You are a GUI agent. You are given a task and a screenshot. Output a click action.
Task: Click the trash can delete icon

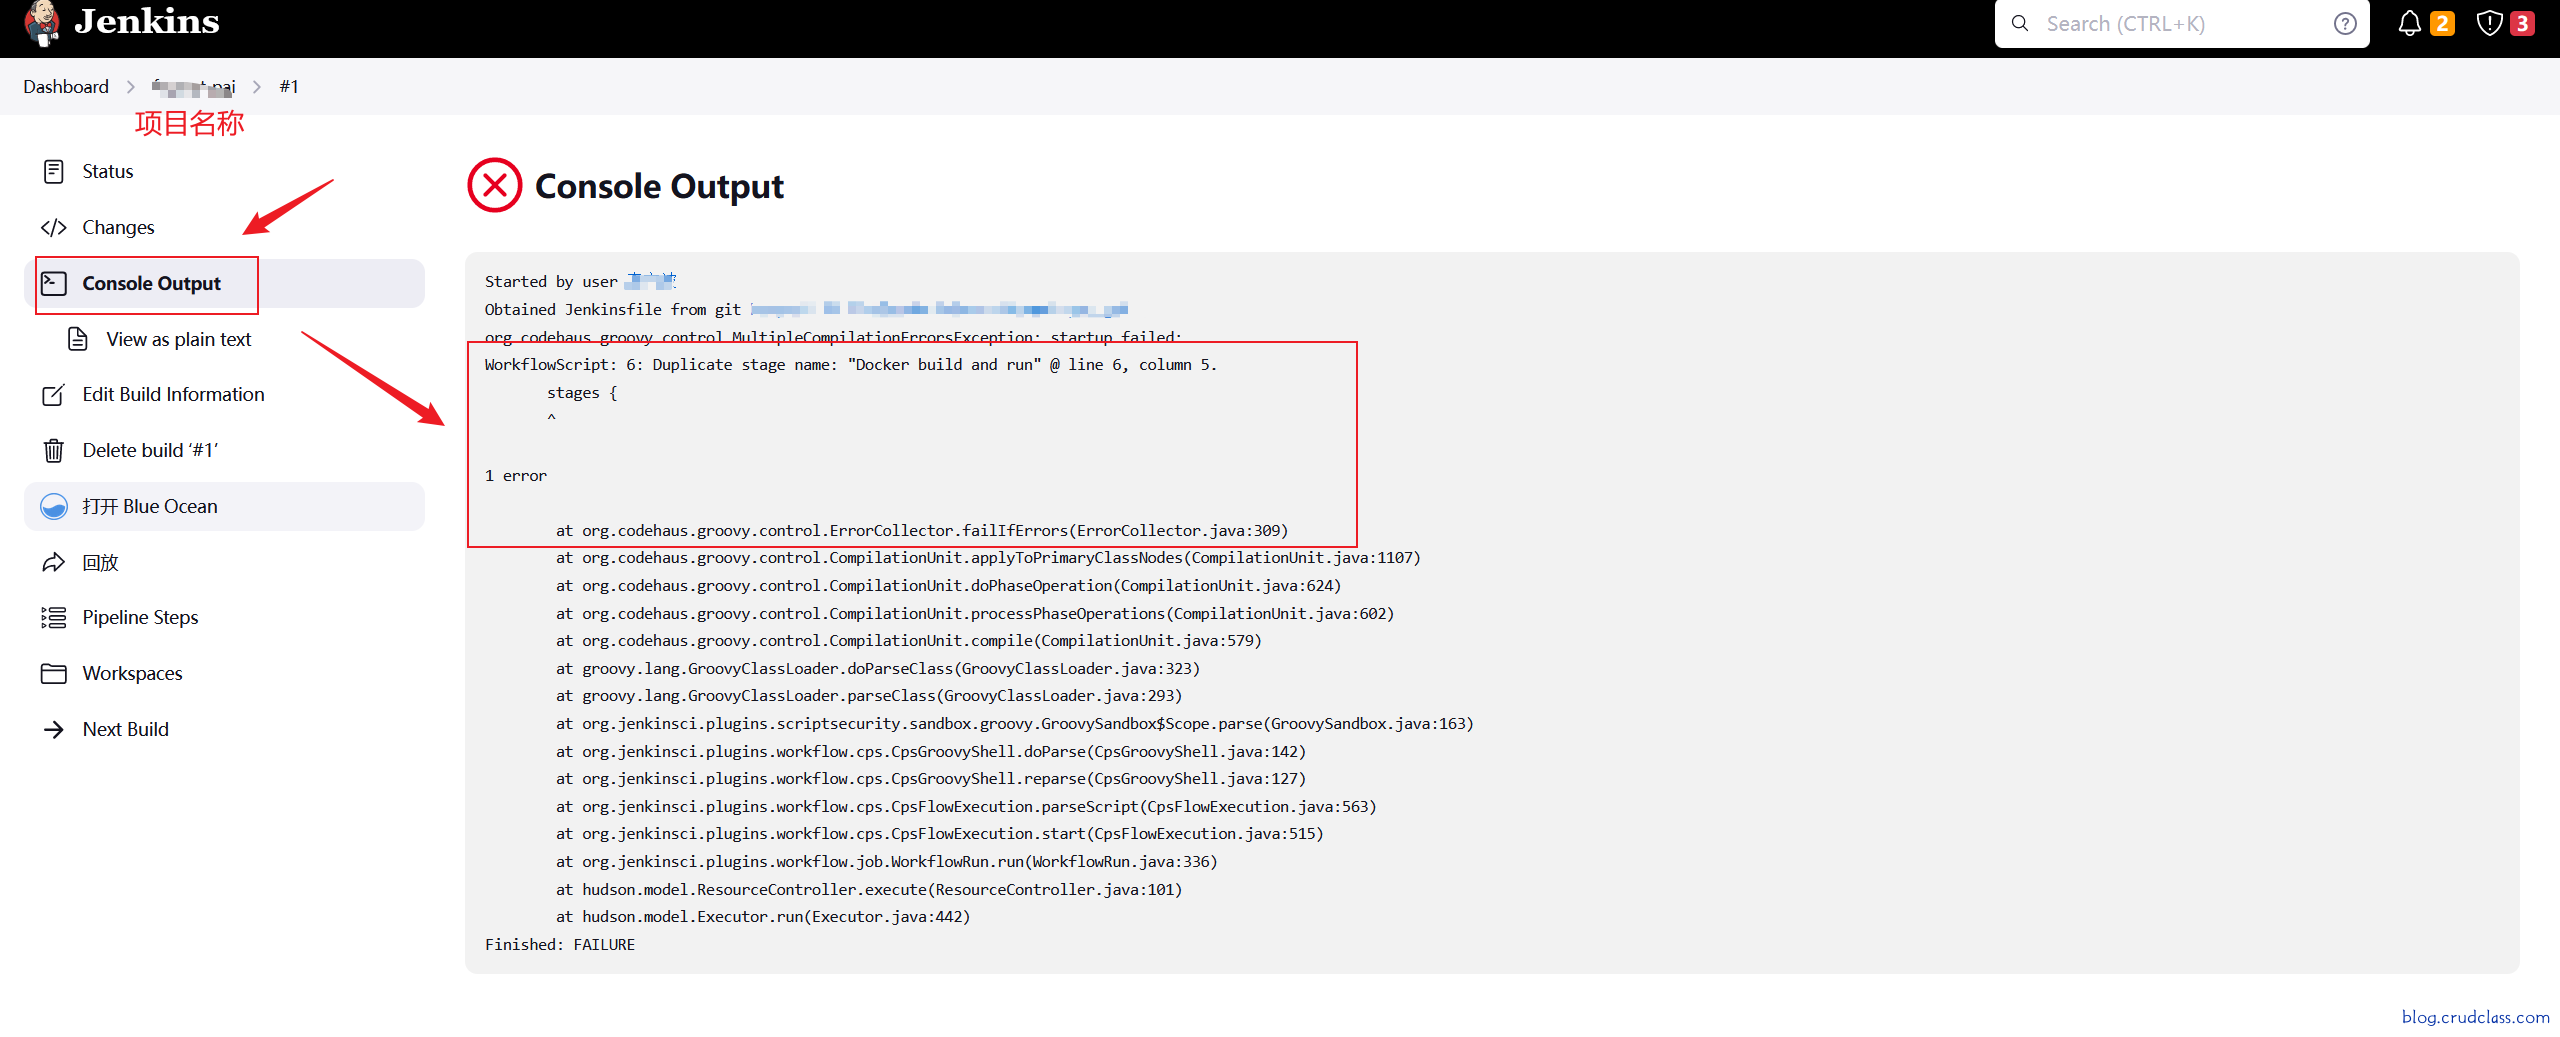click(54, 451)
